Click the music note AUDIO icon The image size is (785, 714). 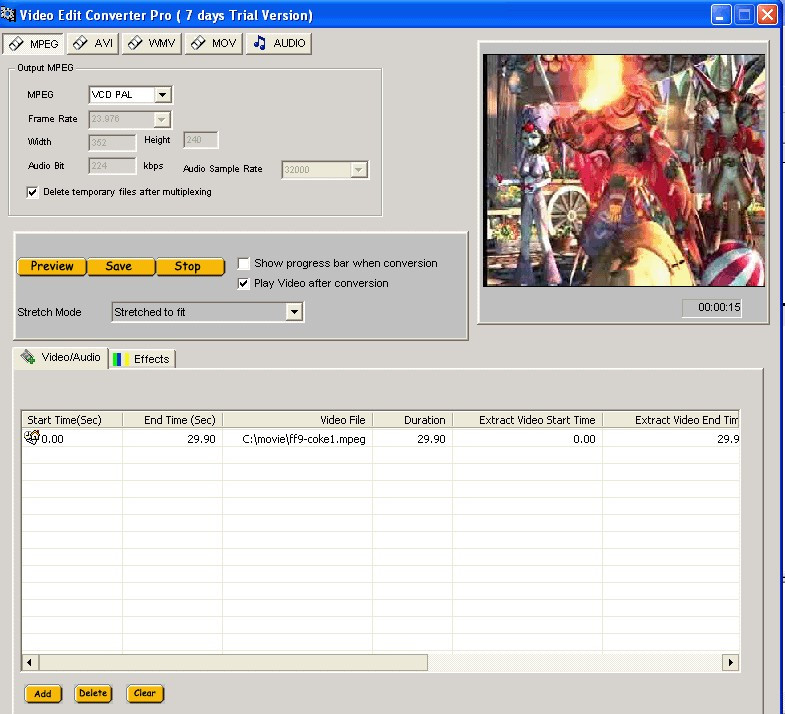pos(259,43)
